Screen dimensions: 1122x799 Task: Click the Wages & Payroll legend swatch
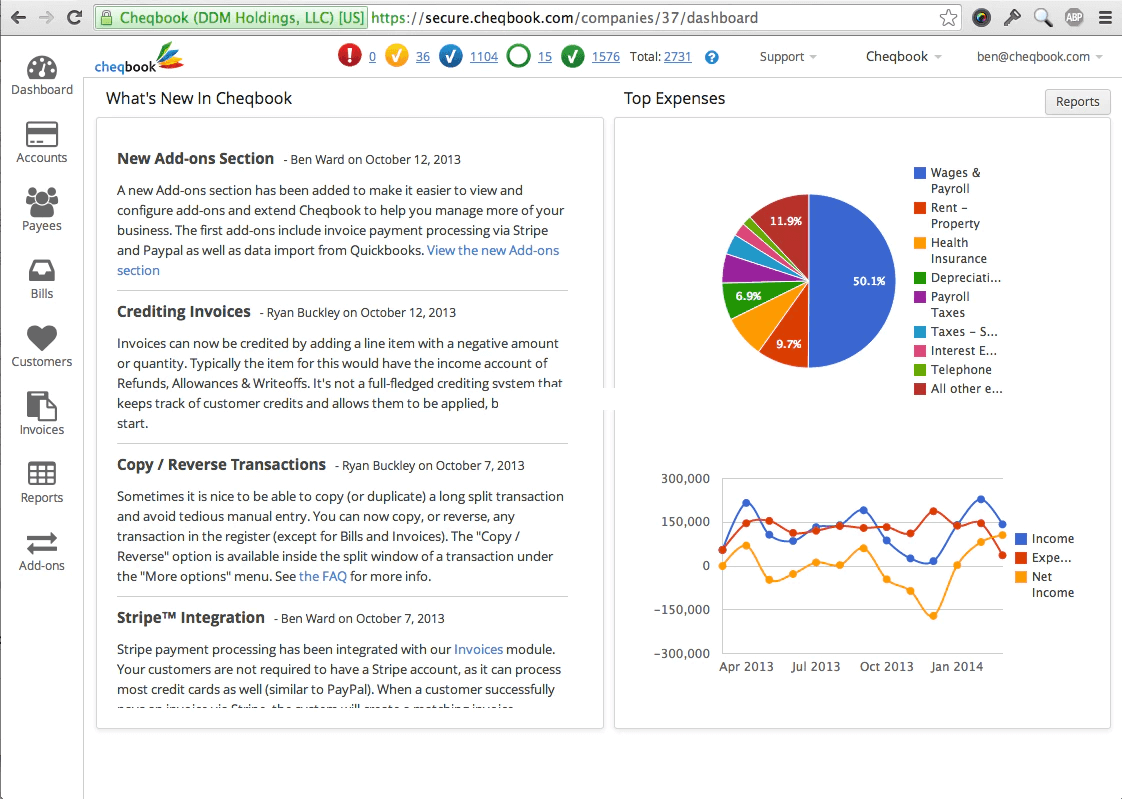(x=920, y=172)
